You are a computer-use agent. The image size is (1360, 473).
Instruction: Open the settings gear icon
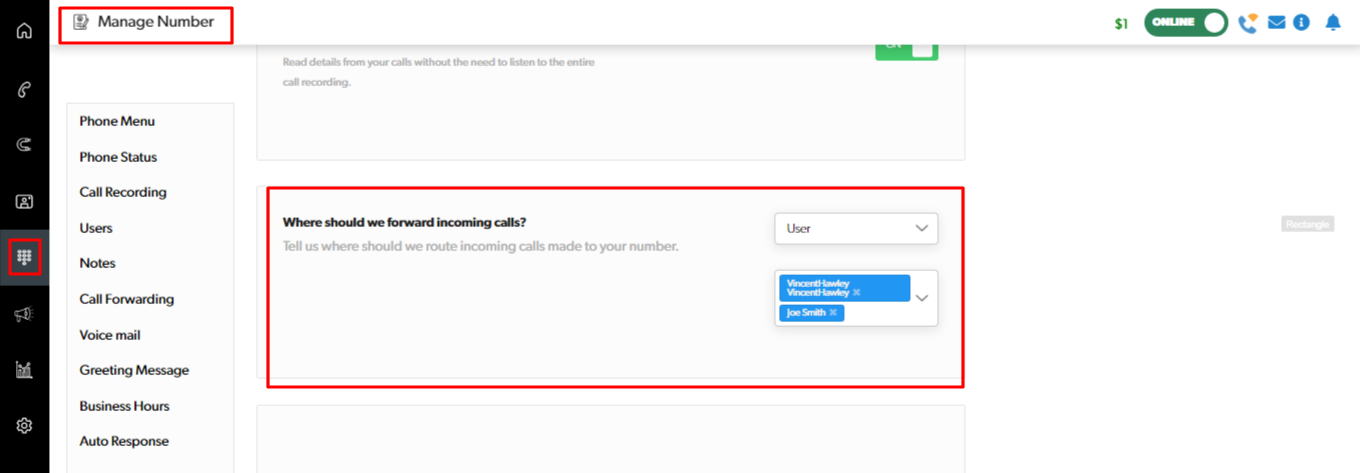[x=24, y=426]
